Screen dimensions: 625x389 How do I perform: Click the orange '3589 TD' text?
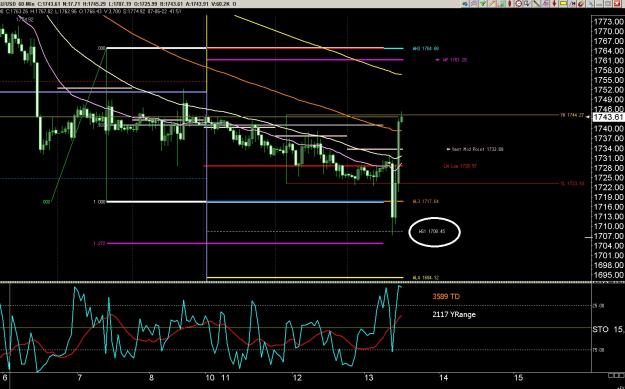pos(446,297)
